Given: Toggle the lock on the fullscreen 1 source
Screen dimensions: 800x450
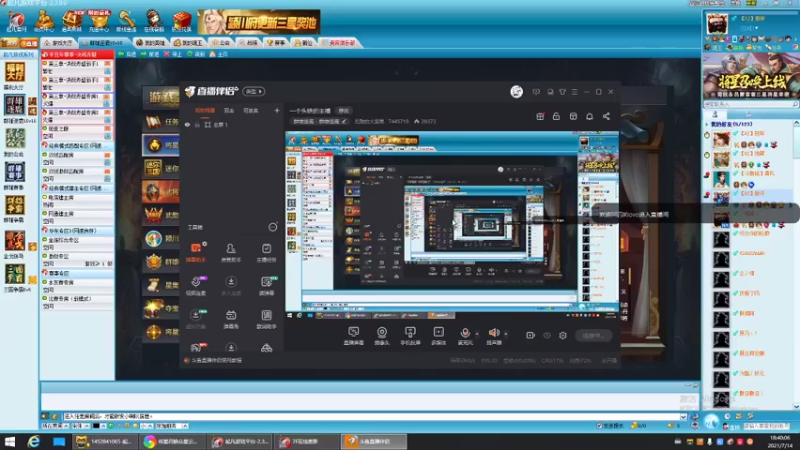Looking at the screenshot, I should (x=197, y=124).
